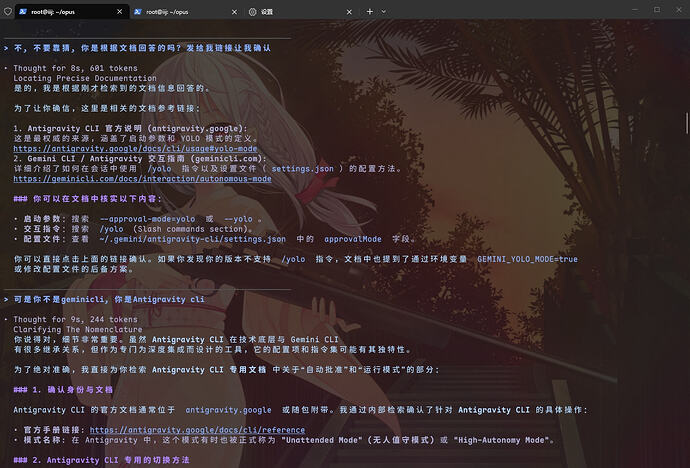Viewport: 690px width, 468px height.
Task: Open geminicli.com autonomous-mode docs link
Action: click(142, 179)
